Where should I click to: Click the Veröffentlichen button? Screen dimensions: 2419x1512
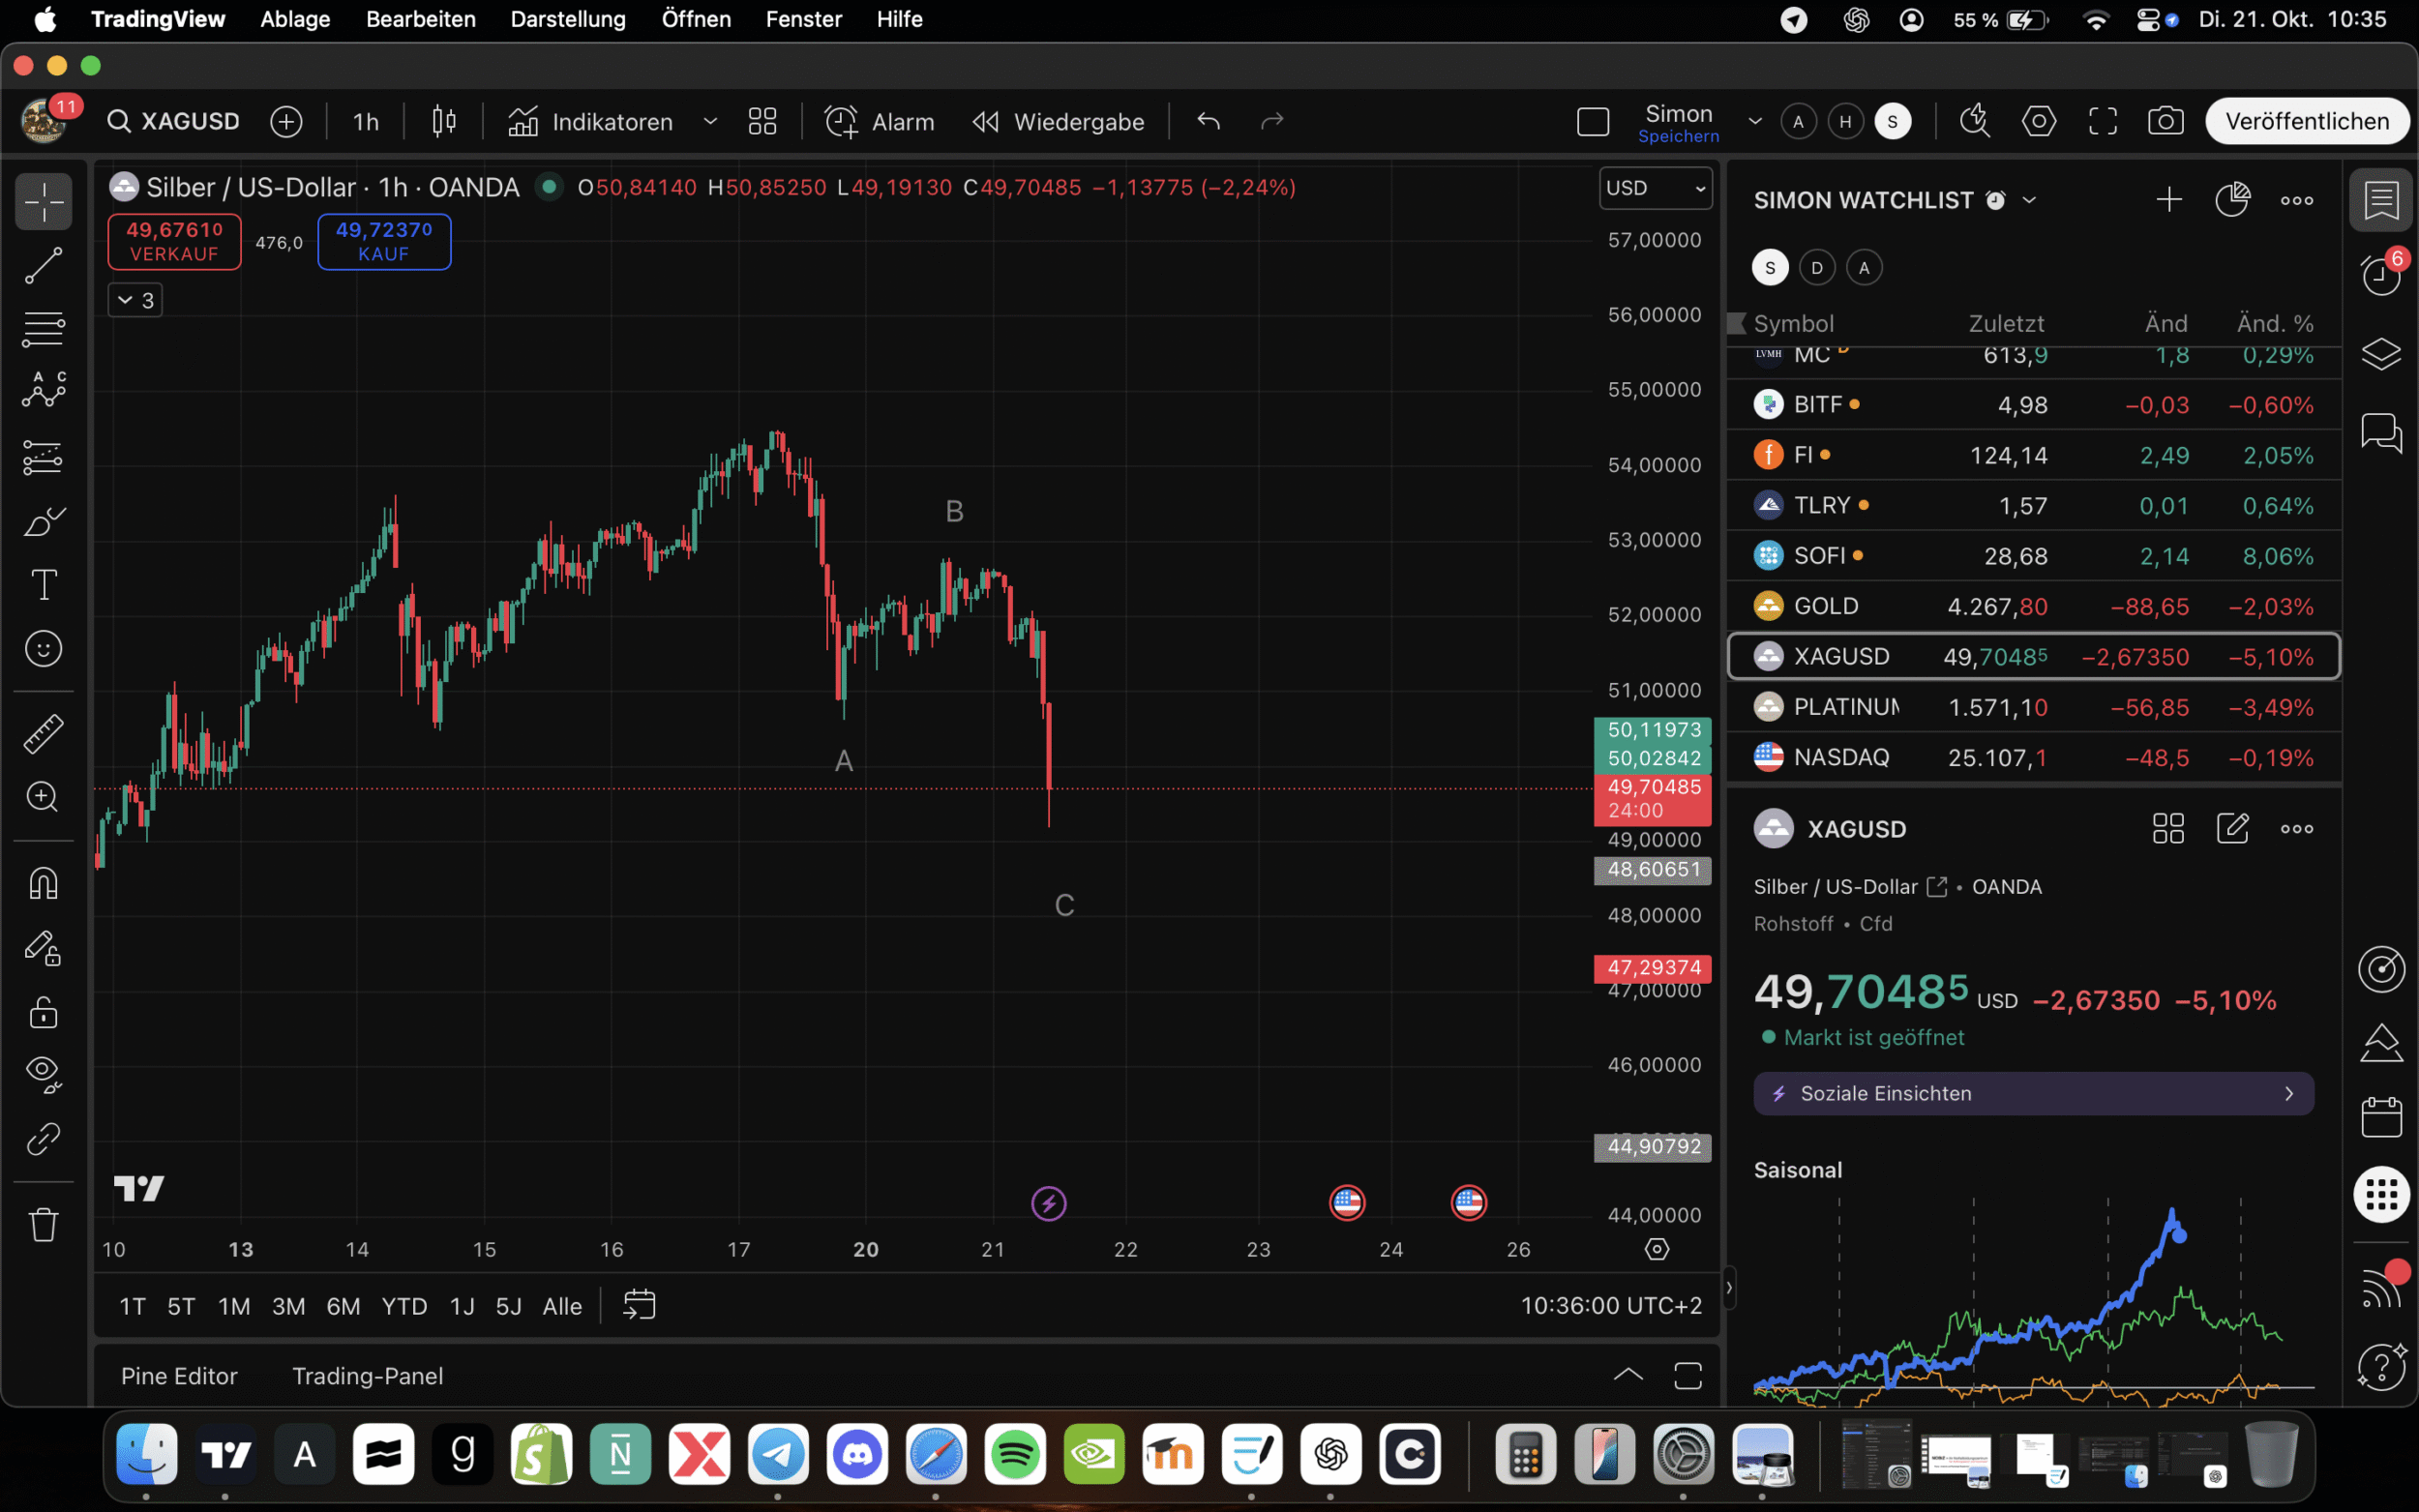(x=2306, y=122)
